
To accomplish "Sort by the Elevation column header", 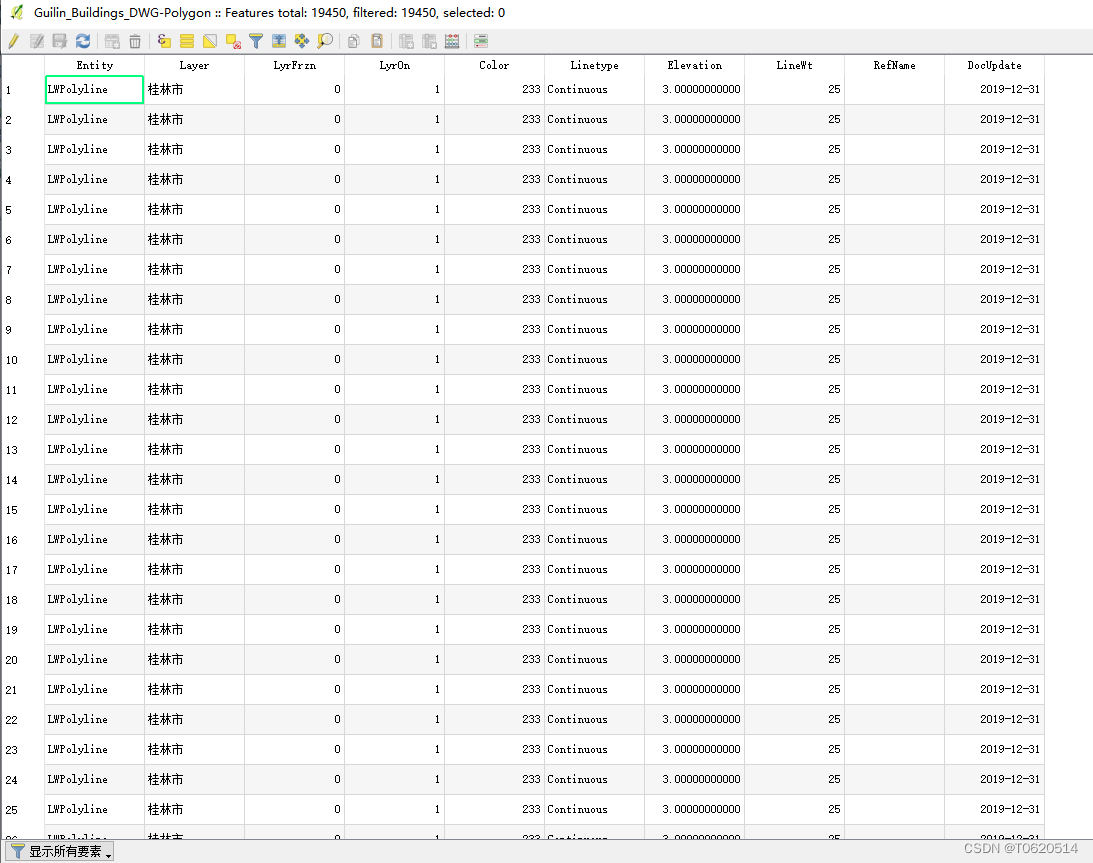I will 694,65.
